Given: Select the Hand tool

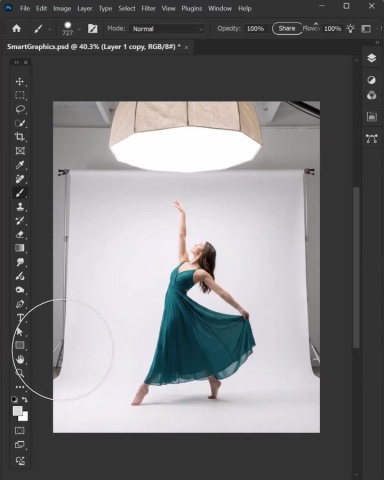Looking at the screenshot, I should pyautogui.click(x=20, y=359).
